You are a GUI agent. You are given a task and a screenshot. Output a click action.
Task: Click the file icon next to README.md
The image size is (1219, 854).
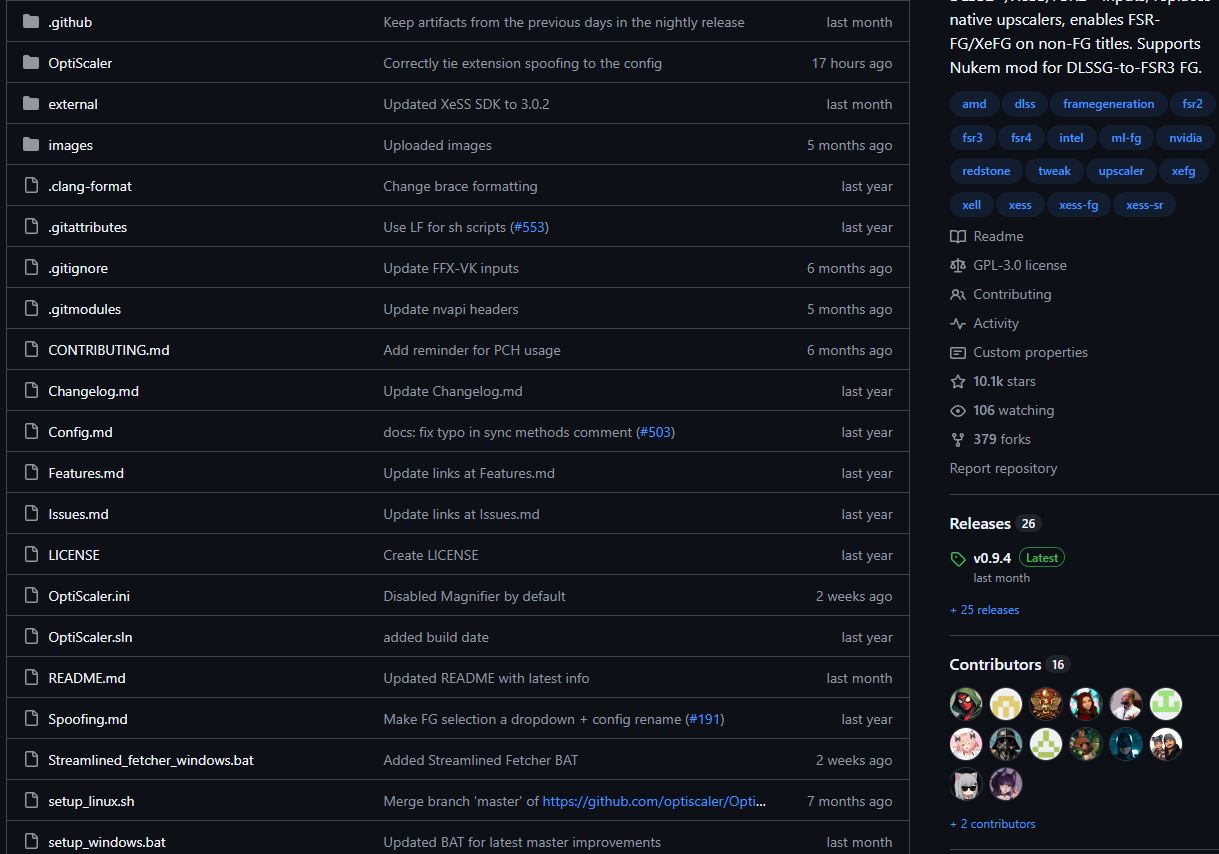tap(30, 678)
